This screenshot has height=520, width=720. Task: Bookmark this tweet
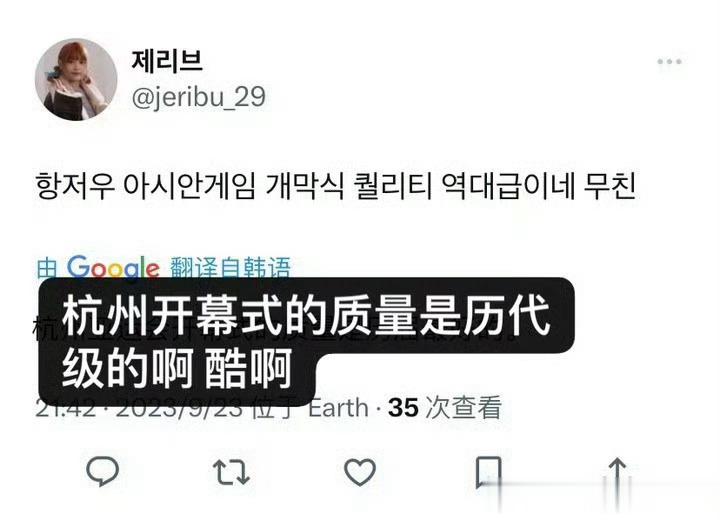[489, 472]
